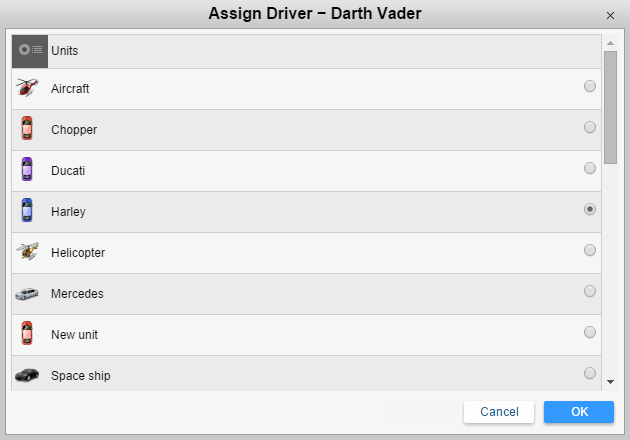This screenshot has height=440, width=630.
Task: Click the blue Harley car icon
Action: (27, 211)
